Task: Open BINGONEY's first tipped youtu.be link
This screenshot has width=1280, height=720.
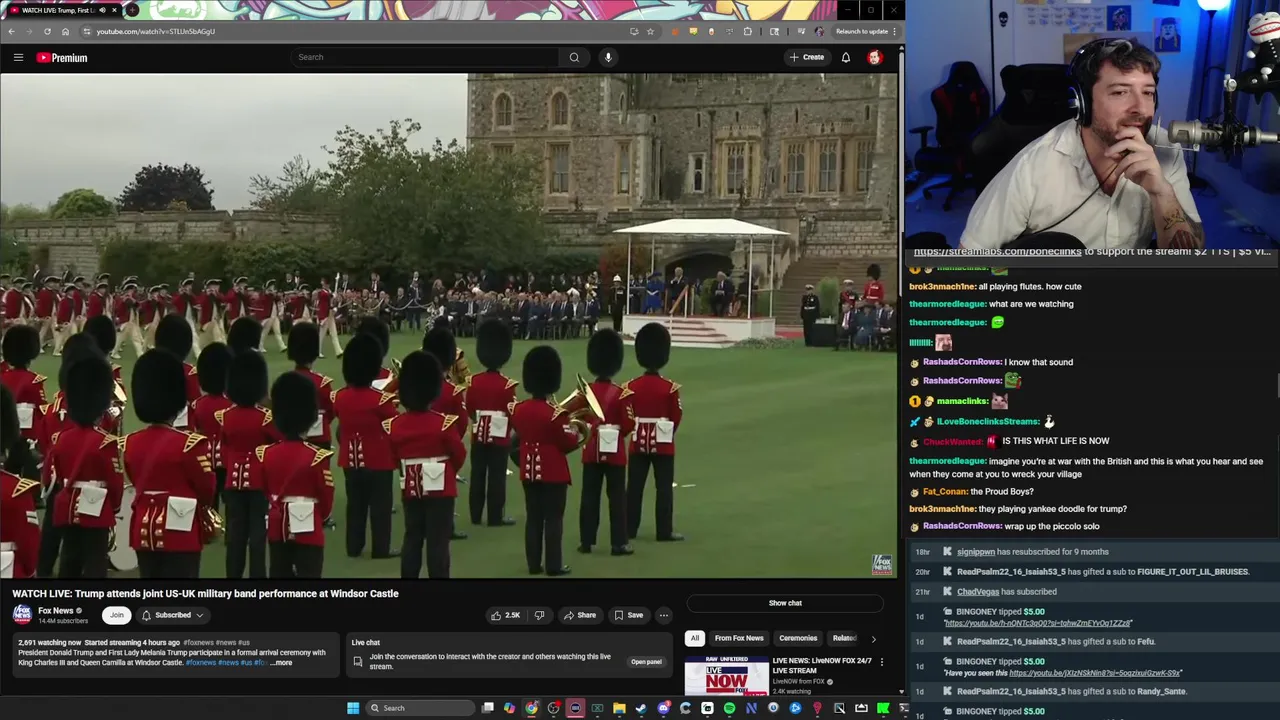Action: point(1038,623)
